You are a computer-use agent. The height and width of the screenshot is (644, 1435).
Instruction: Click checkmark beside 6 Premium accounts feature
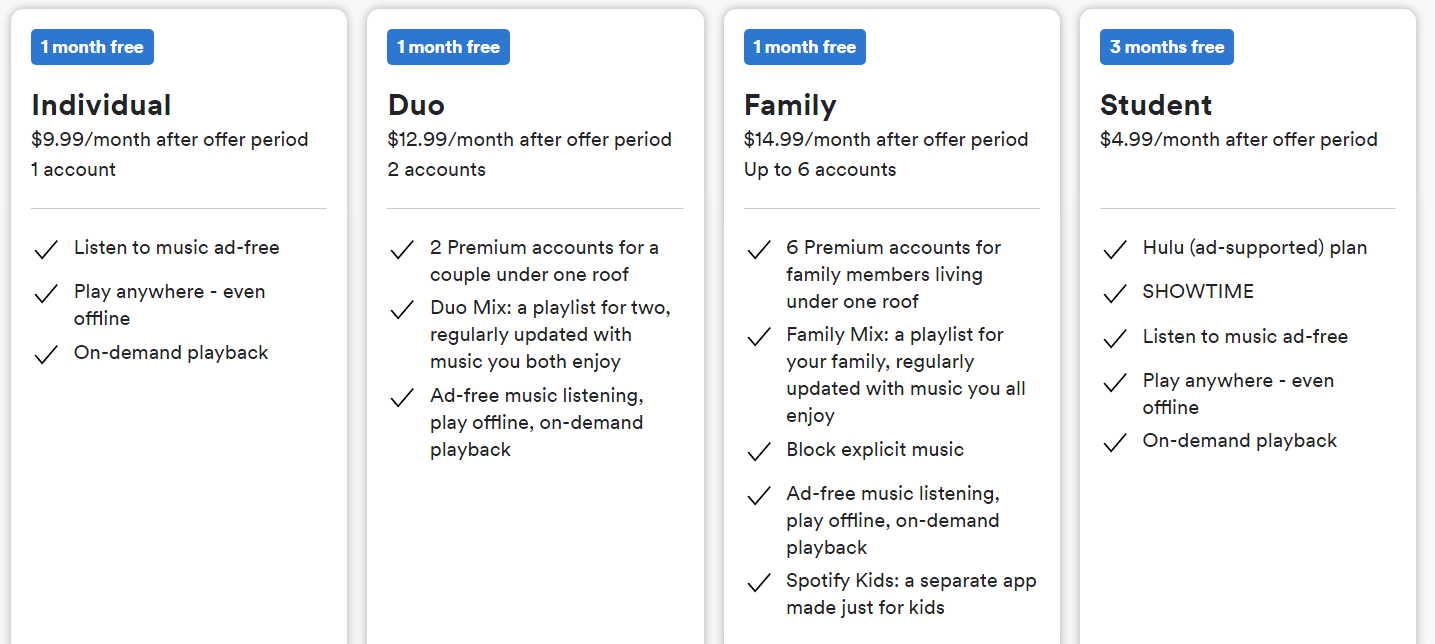[759, 249]
